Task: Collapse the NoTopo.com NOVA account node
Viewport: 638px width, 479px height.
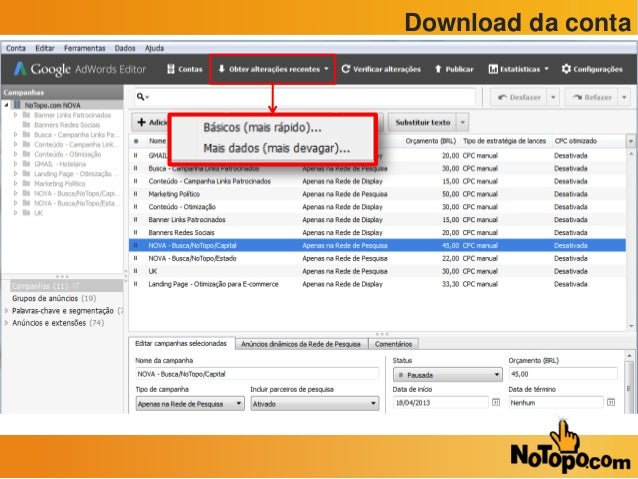Action: click(x=6, y=105)
